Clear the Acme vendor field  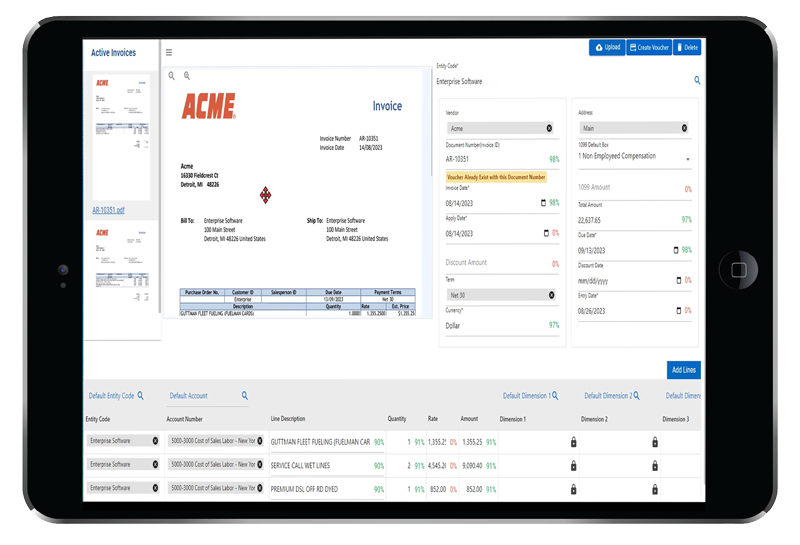[x=549, y=128]
